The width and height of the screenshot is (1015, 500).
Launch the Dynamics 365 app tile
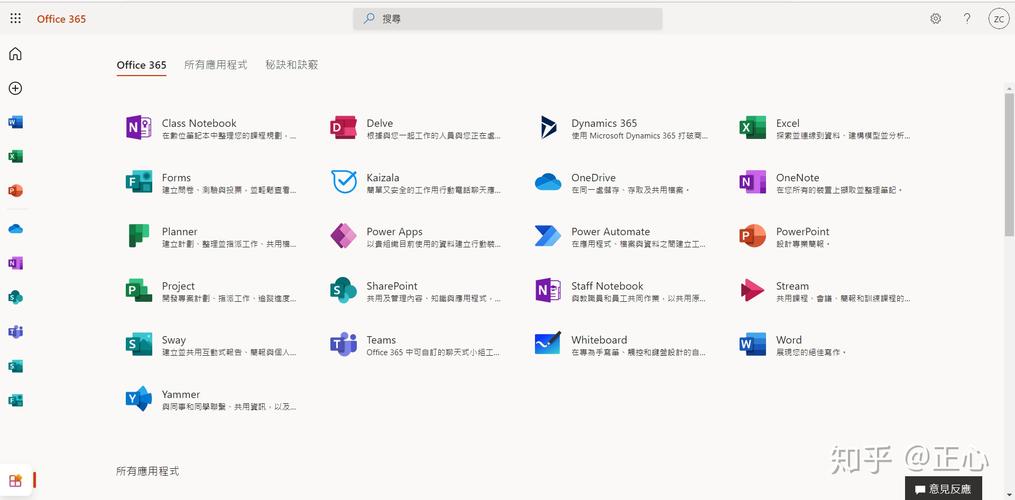[621, 128]
